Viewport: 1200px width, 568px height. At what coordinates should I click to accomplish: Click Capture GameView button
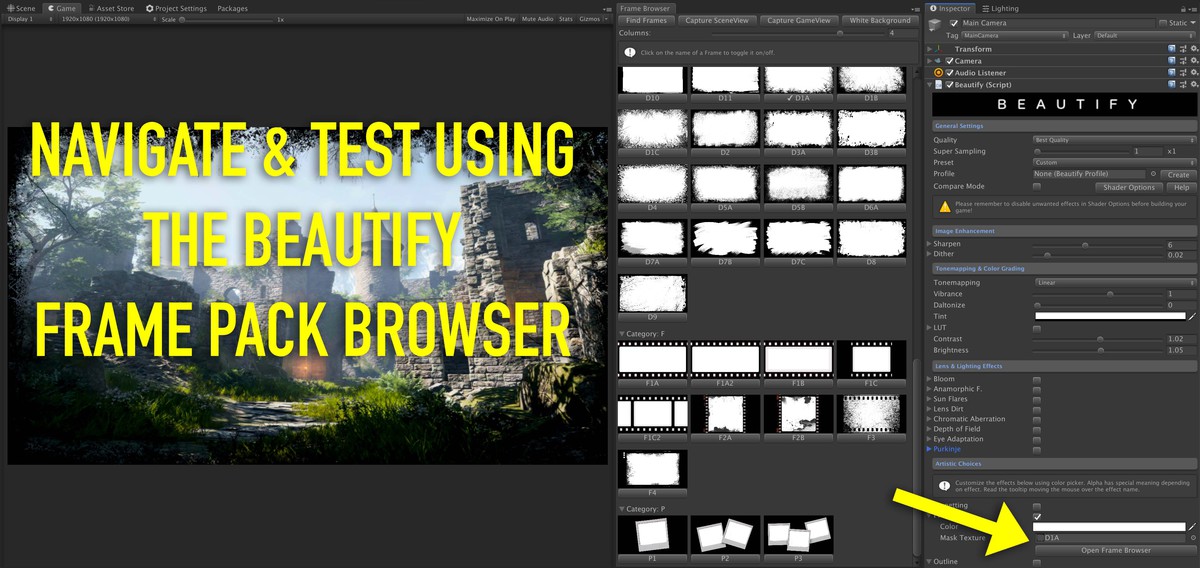(x=798, y=20)
